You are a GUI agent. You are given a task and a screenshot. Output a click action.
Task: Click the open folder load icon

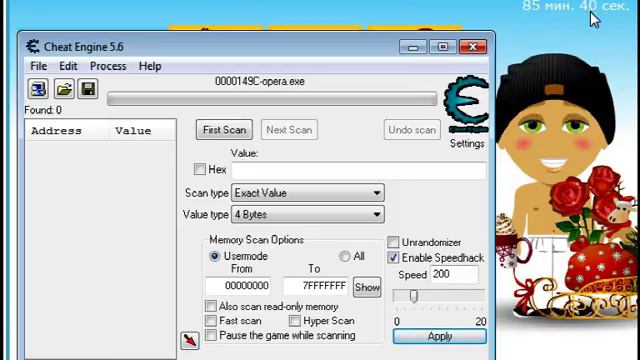tap(64, 89)
